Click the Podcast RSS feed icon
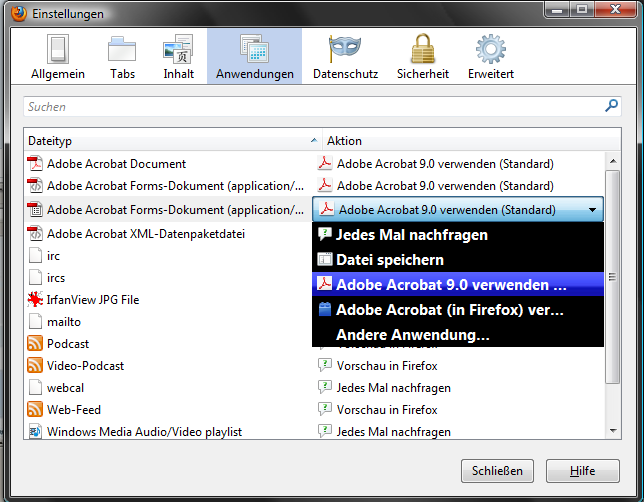The width and height of the screenshot is (644, 502). (35, 343)
